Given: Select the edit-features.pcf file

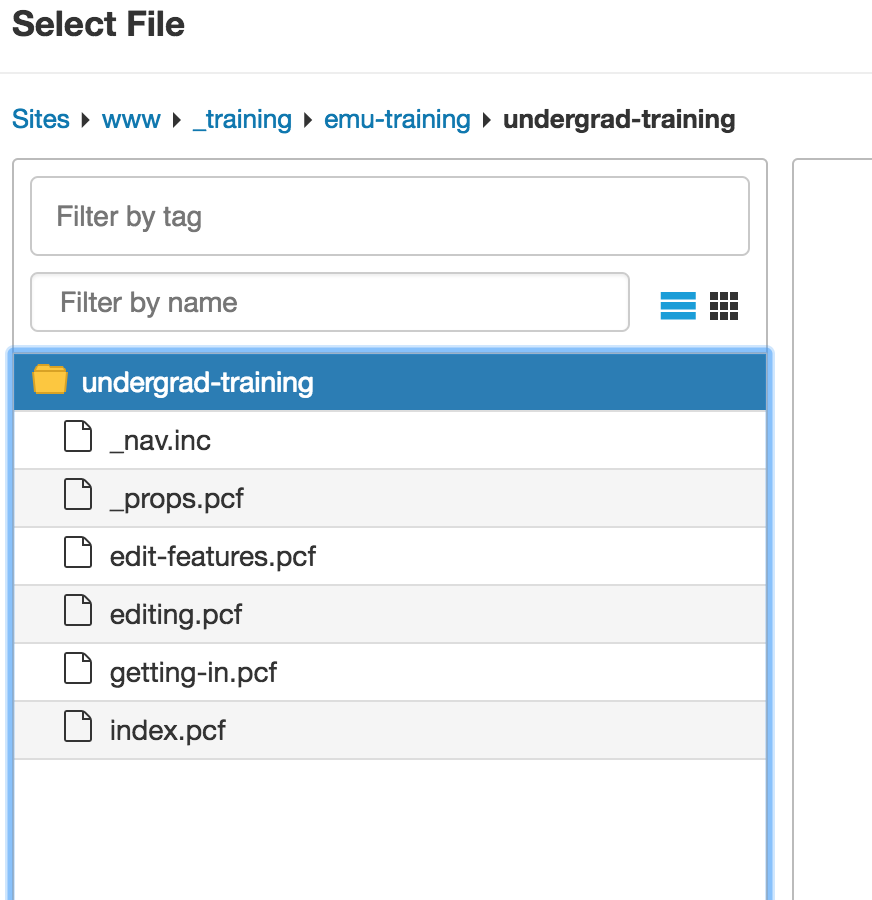Looking at the screenshot, I should (213, 555).
